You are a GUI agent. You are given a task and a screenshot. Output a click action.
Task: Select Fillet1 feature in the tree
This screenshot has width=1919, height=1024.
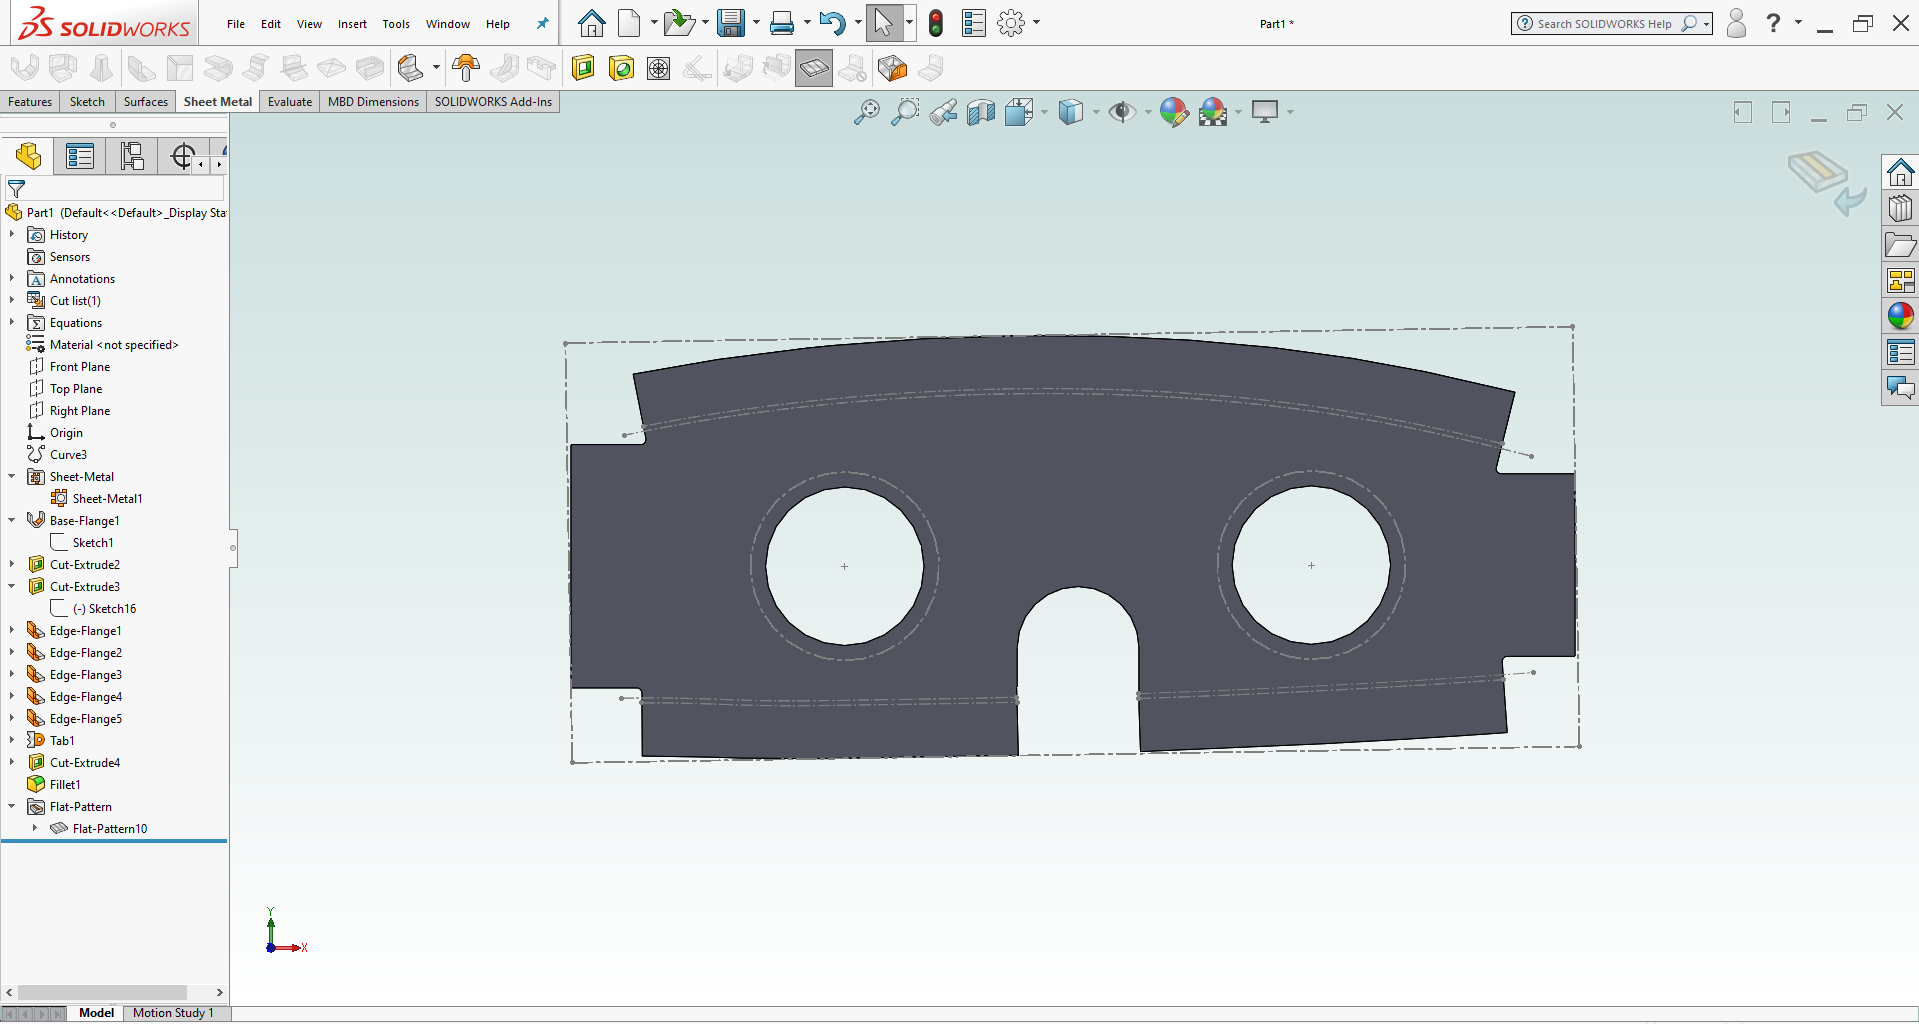pyautogui.click(x=65, y=785)
